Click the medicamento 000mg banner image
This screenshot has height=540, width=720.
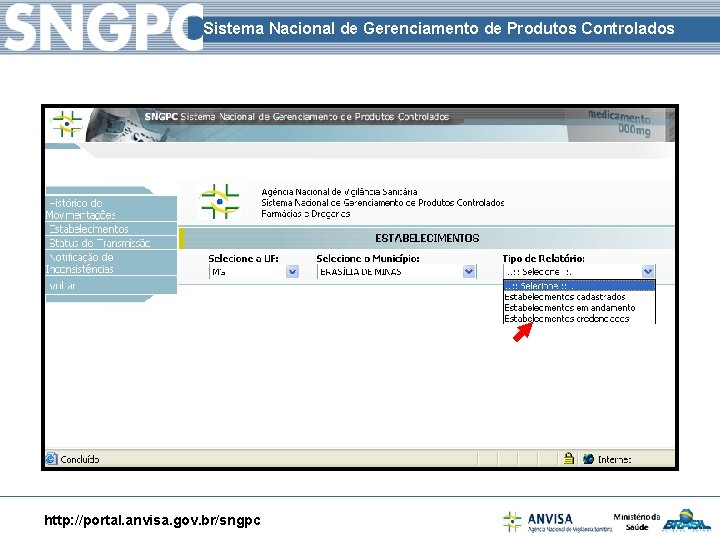click(619, 124)
